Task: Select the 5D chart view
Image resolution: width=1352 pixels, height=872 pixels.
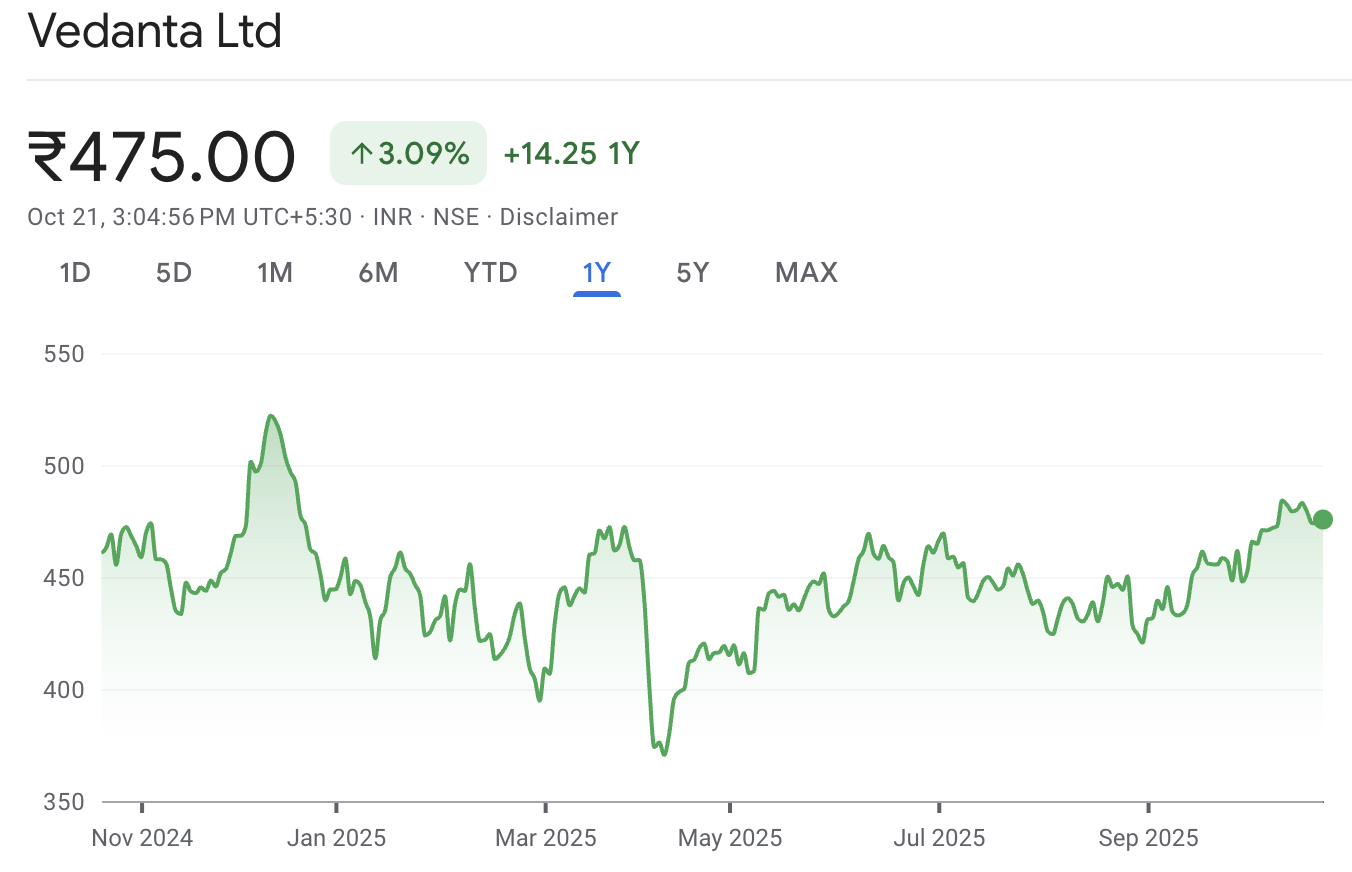Action: pyautogui.click(x=173, y=272)
